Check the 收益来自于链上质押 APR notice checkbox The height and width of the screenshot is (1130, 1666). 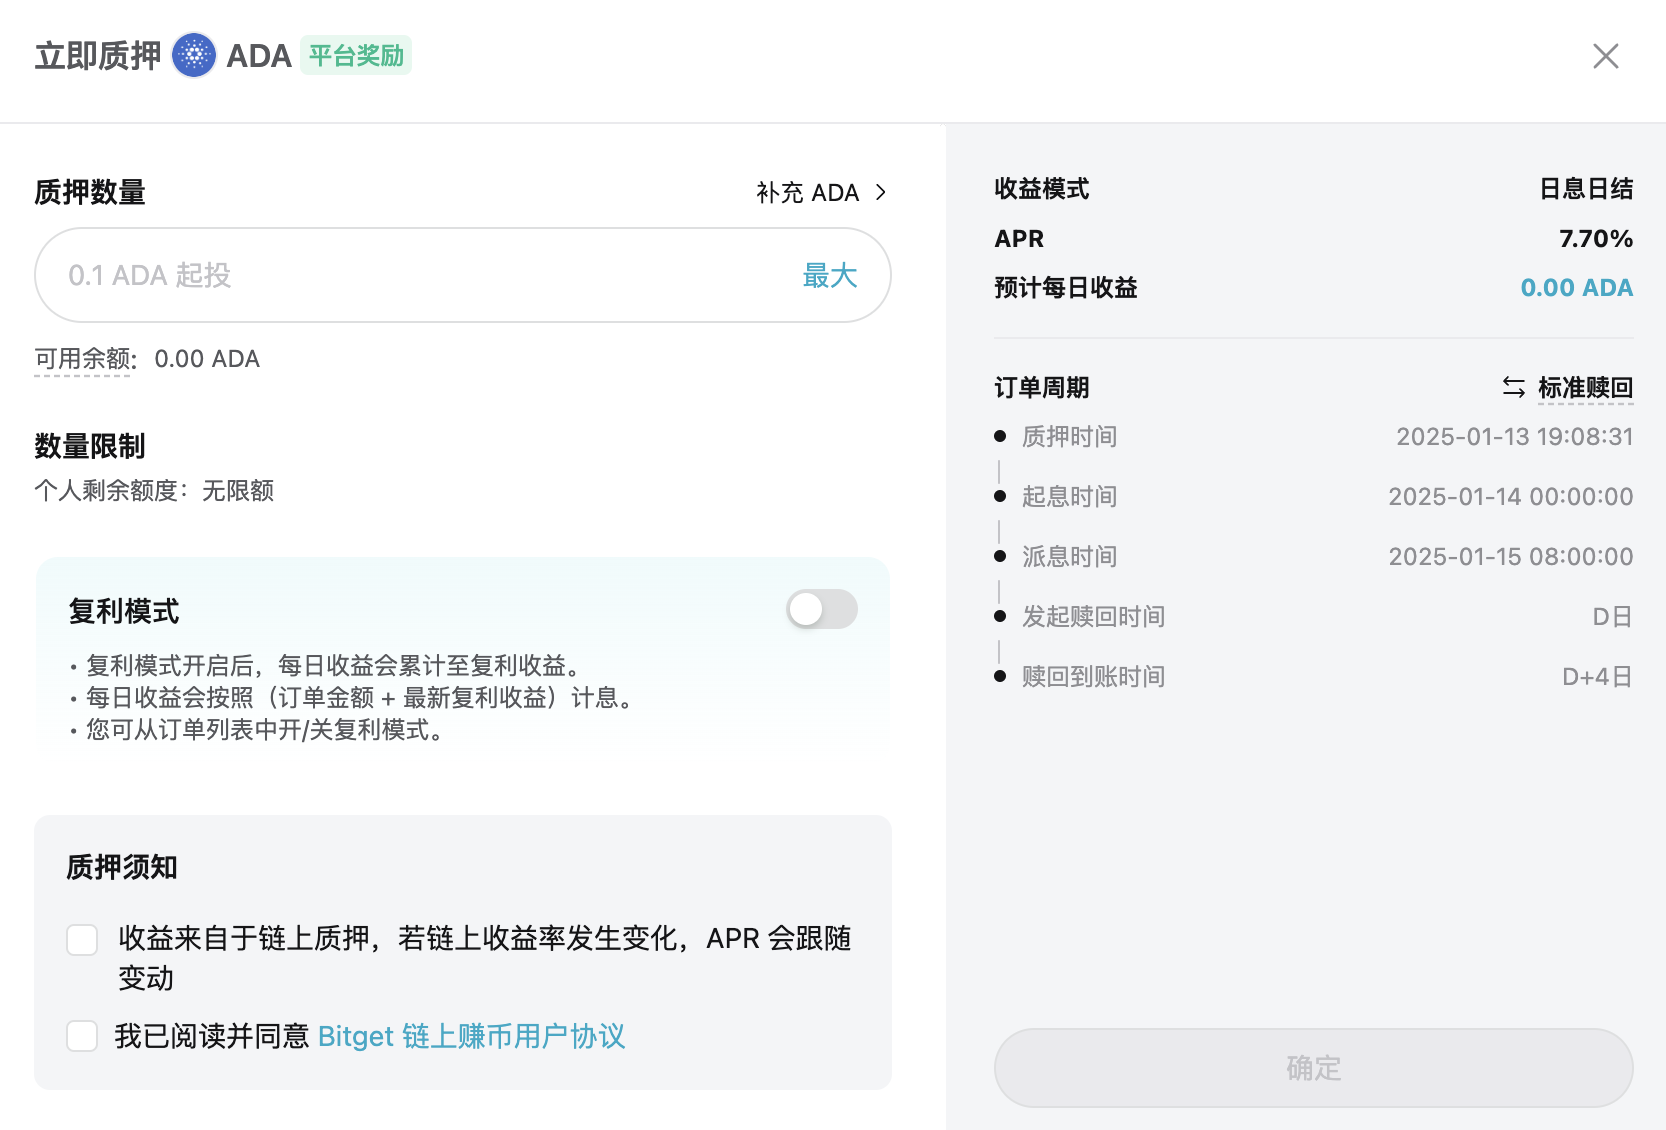click(x=82, y=940)
